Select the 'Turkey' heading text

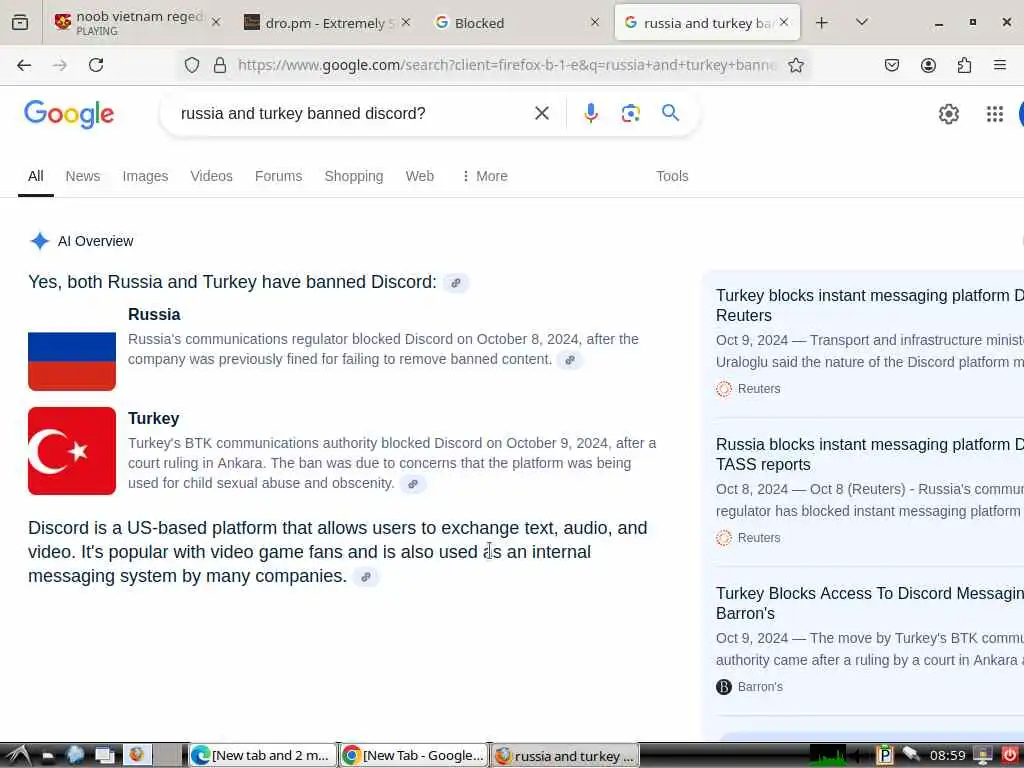point(153,418)
